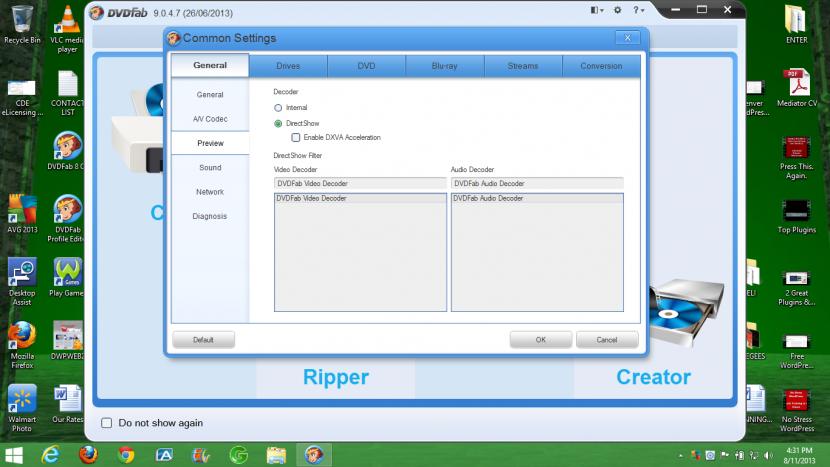Open Top Plugins desktop icon
Image resolution: width=830 pixels, height=467 pixels.
coord(797,216)
